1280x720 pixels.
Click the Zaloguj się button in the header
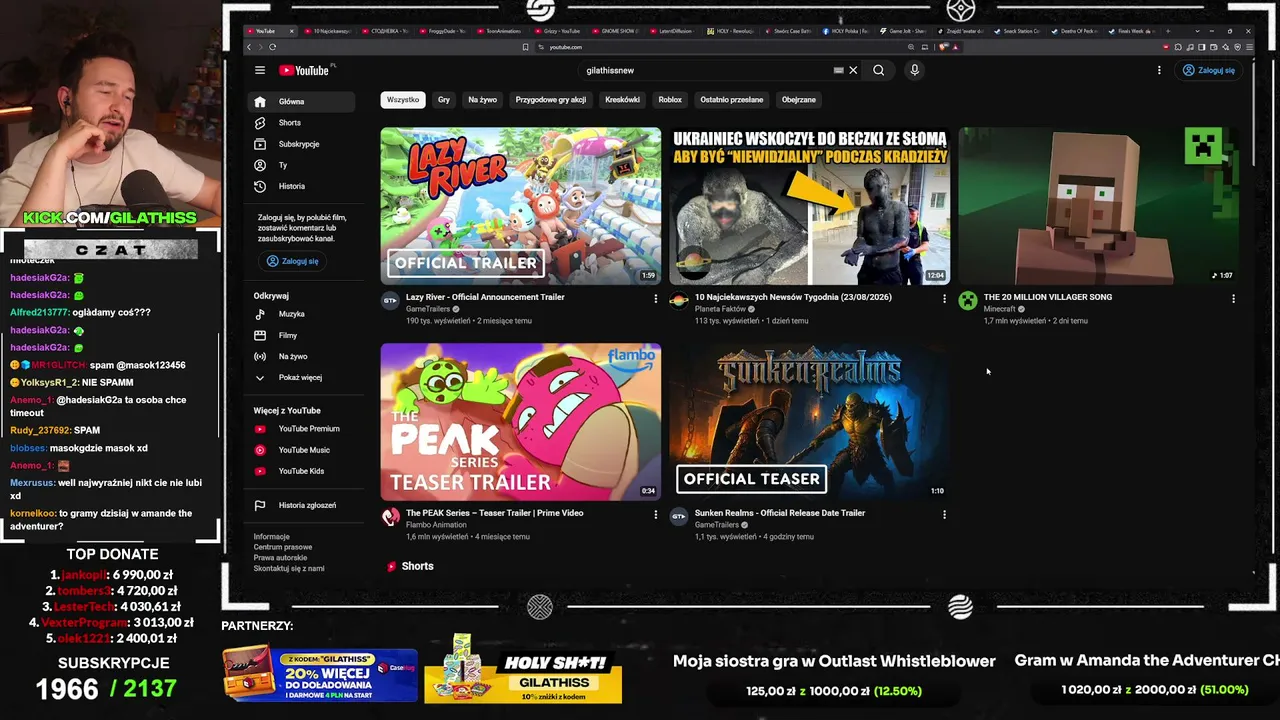coord(1208,70)
